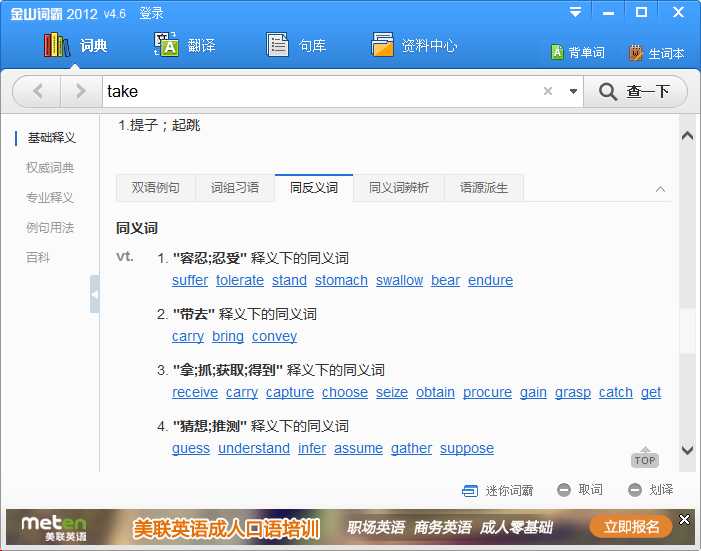
Task: Toggle the 取词 word capture option
Action: [x=580, y=490]
